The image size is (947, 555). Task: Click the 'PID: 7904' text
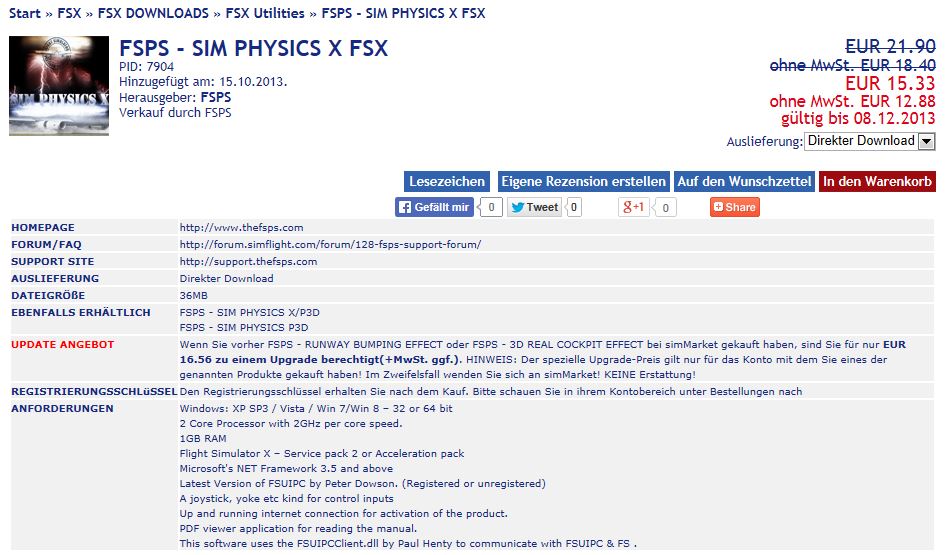tap(147, 66)
